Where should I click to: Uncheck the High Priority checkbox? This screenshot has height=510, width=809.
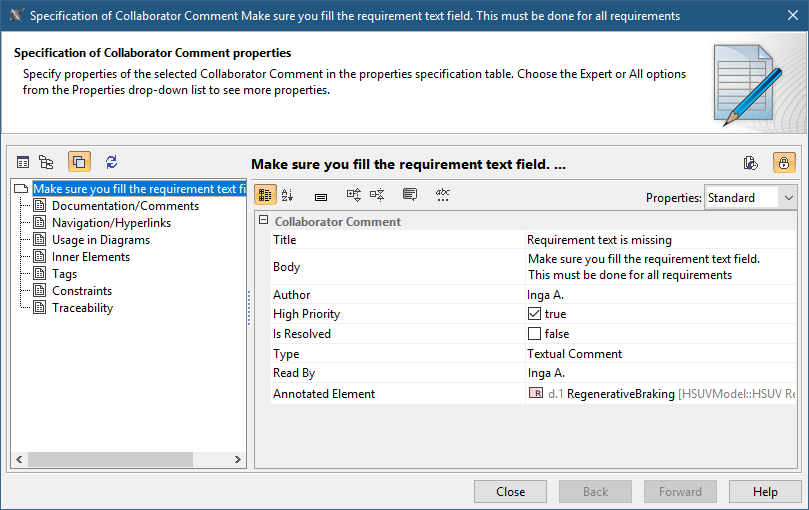pyautogui.click(x=535, y=314)
